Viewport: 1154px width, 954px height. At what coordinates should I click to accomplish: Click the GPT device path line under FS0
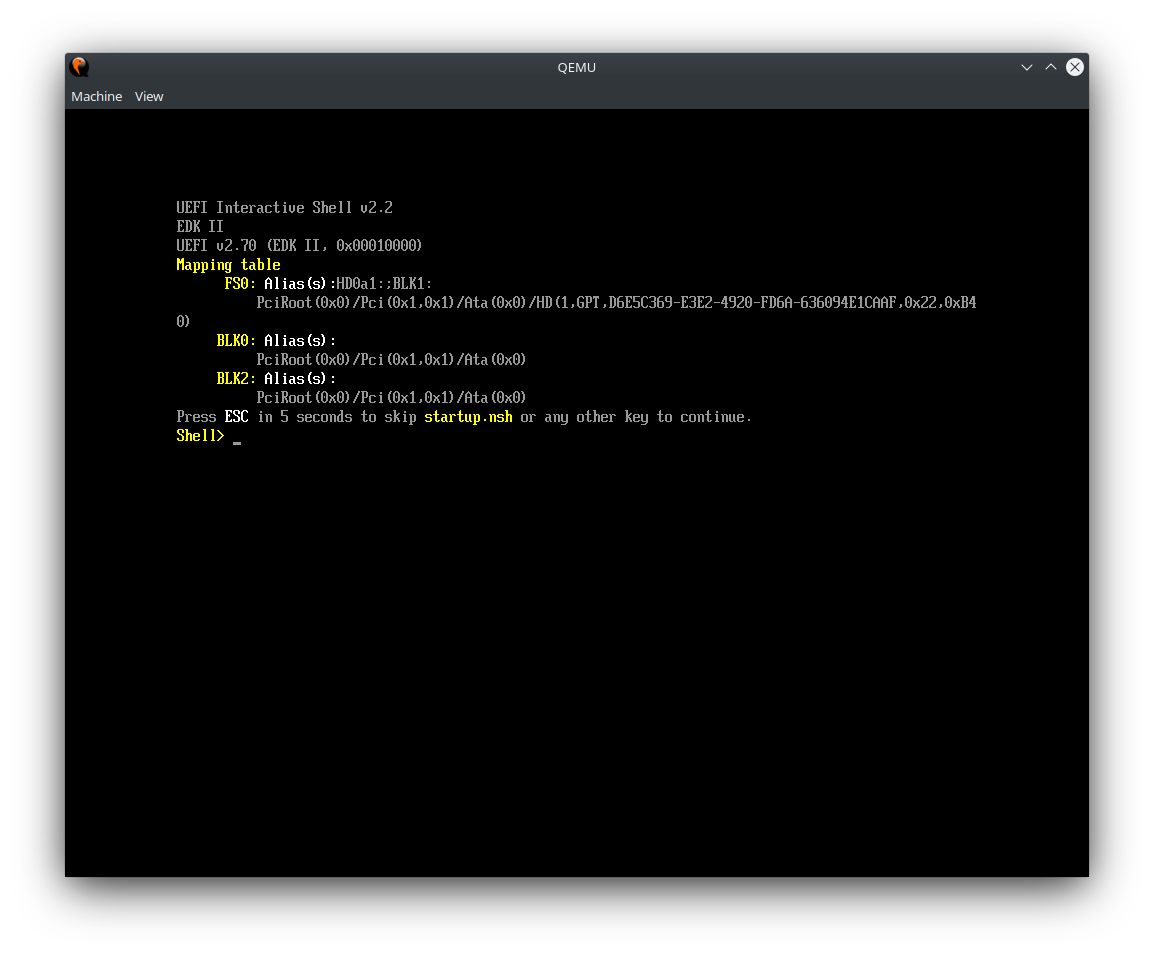tap(616, 303)
